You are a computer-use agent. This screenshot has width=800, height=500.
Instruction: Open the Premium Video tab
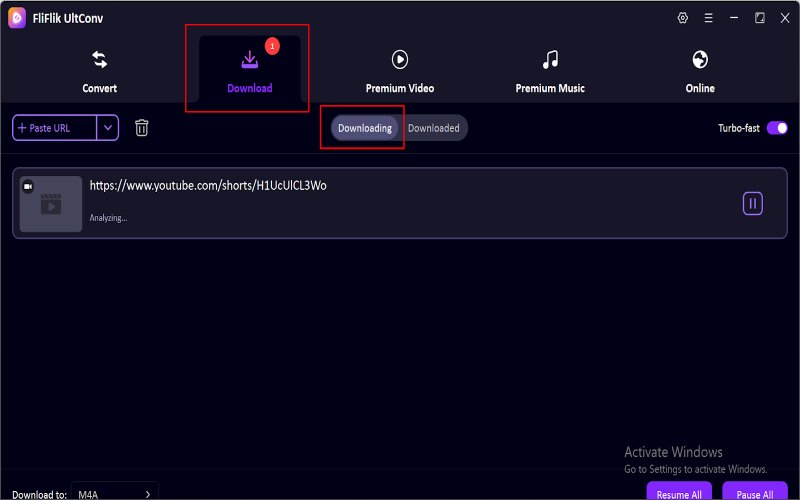click(399, 71)
